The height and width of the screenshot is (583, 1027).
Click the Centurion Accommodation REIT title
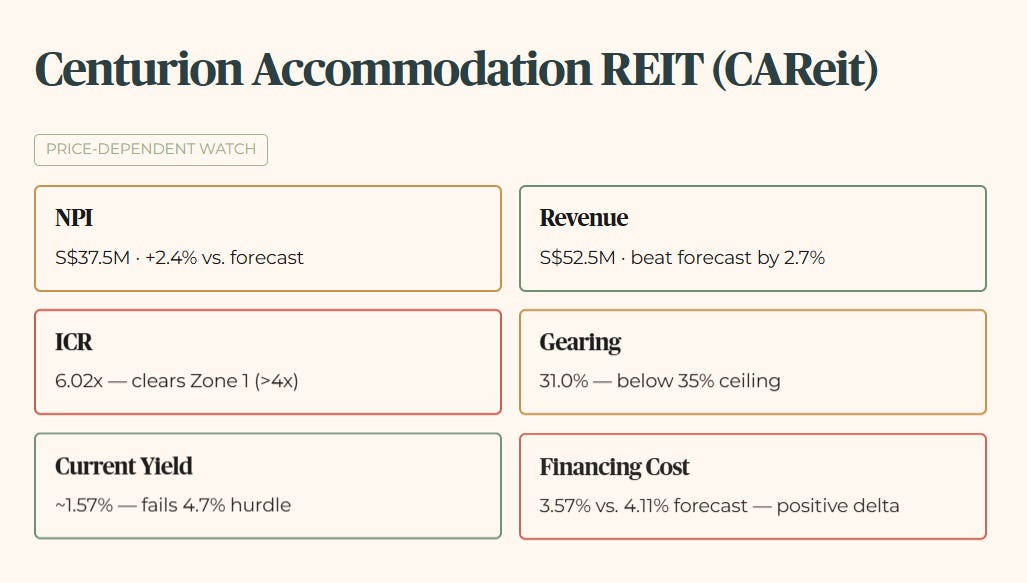coord(456,69)
